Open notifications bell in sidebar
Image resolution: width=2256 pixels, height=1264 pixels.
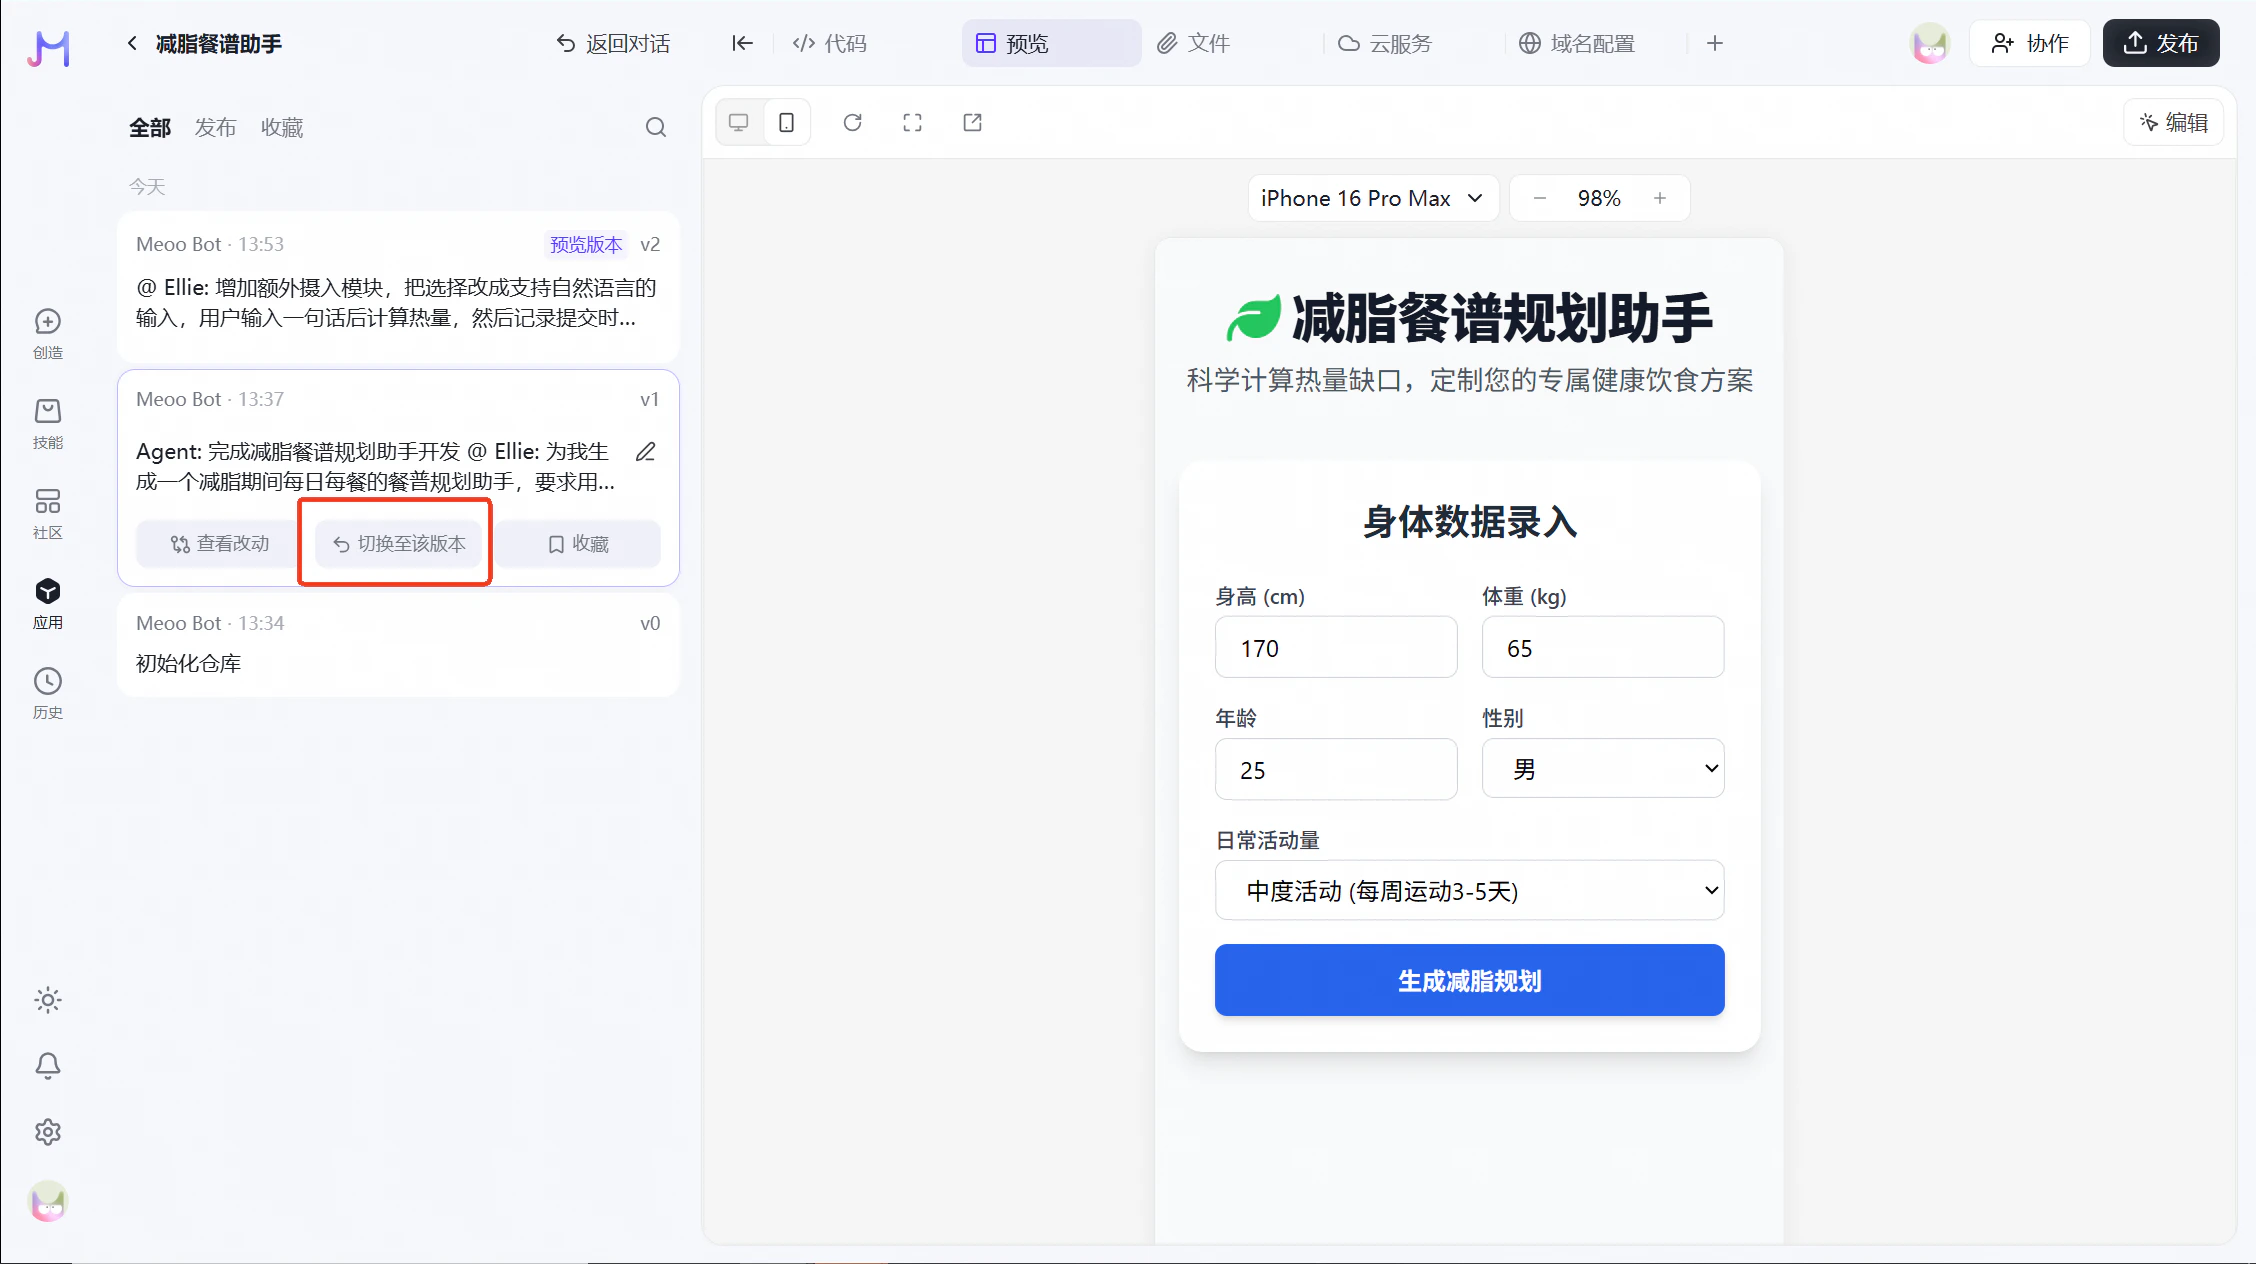[48, 1065]
